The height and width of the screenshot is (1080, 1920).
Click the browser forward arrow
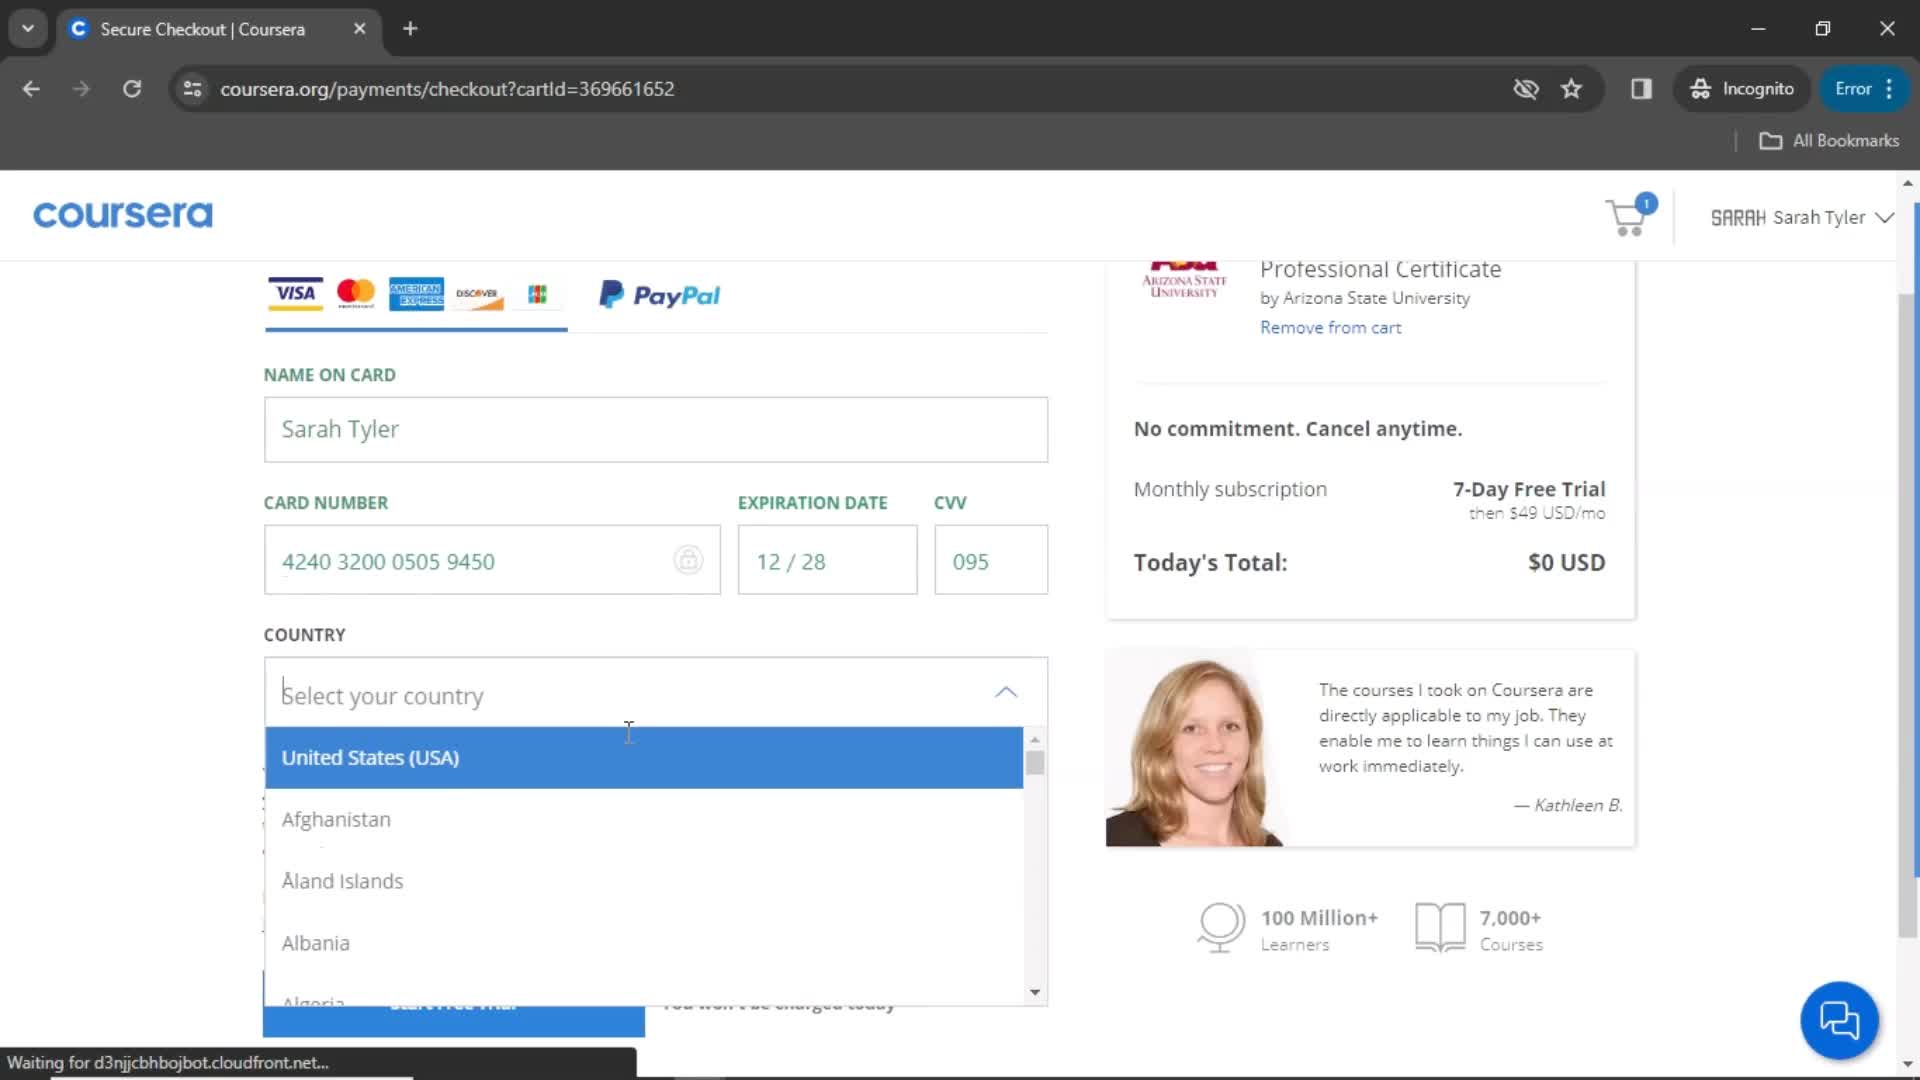[x=81, y=89]
